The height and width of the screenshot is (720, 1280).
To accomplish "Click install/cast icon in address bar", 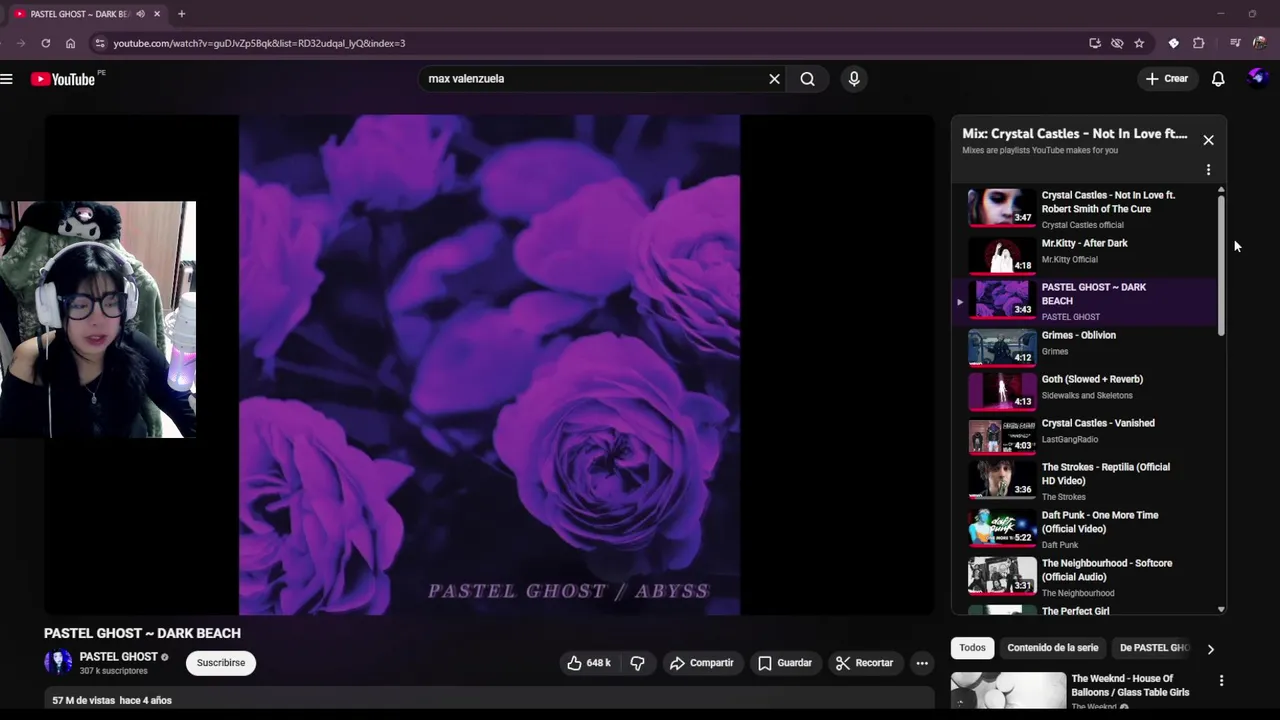I will pos(1095,43).
